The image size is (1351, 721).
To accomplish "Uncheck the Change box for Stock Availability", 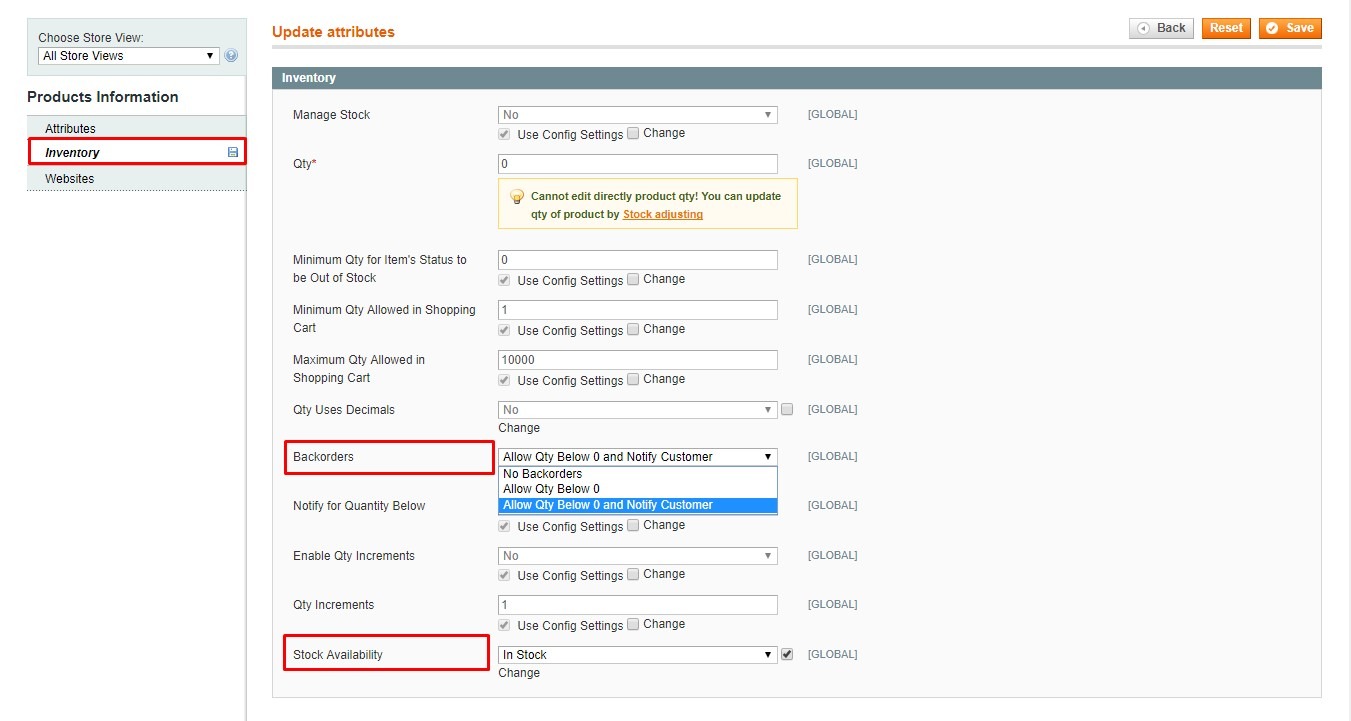I will point(787,654).
